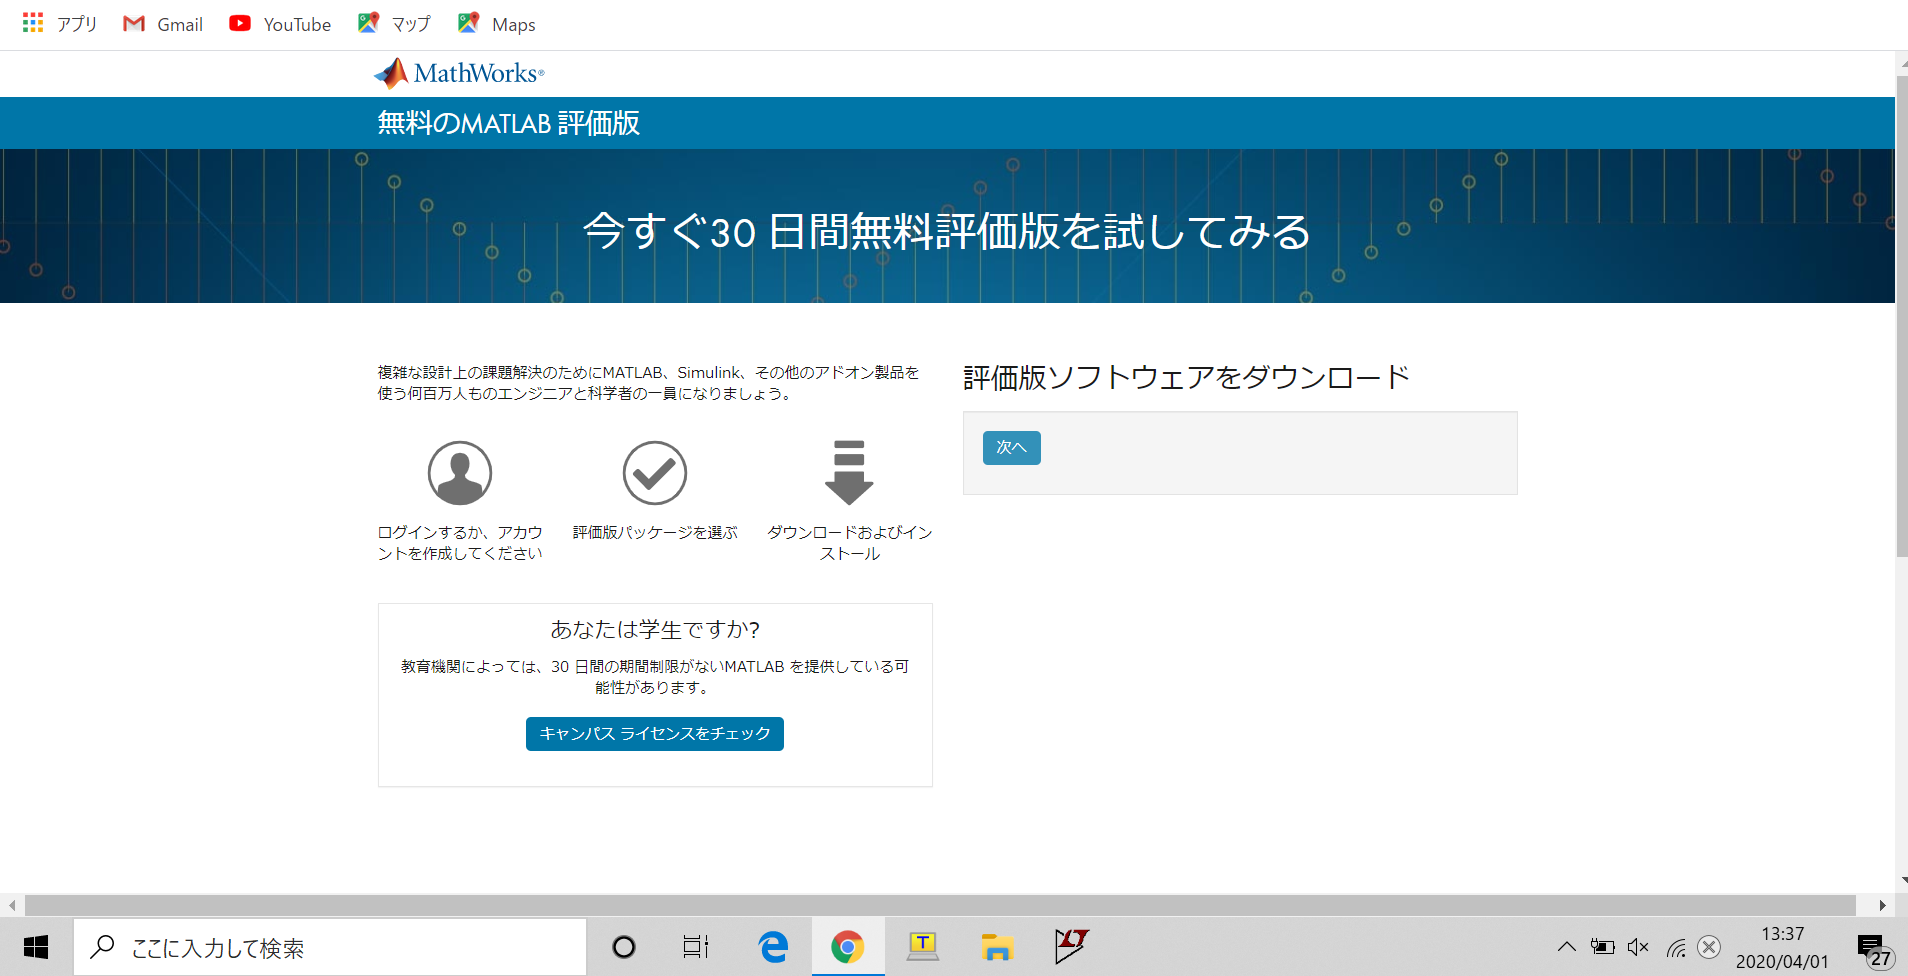The width and height of the screenshot is (1908, 976).
Task: Open Task View on taskbar
Action: (696, 947)
